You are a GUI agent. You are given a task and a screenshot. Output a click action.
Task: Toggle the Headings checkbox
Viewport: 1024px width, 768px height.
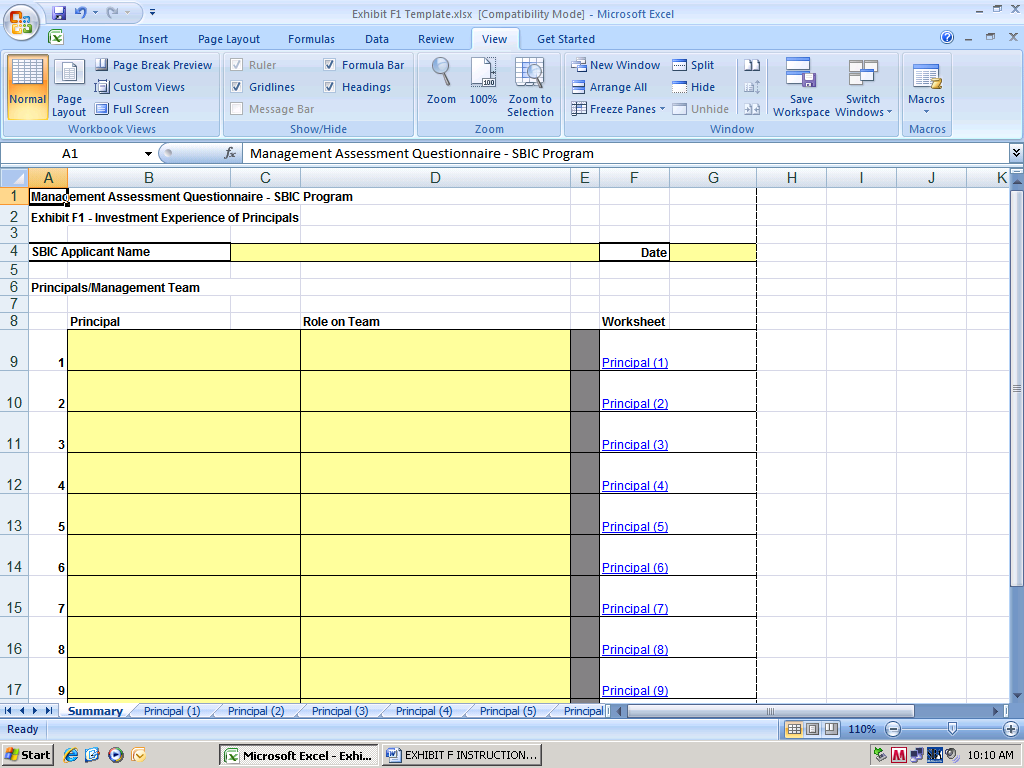330,87
